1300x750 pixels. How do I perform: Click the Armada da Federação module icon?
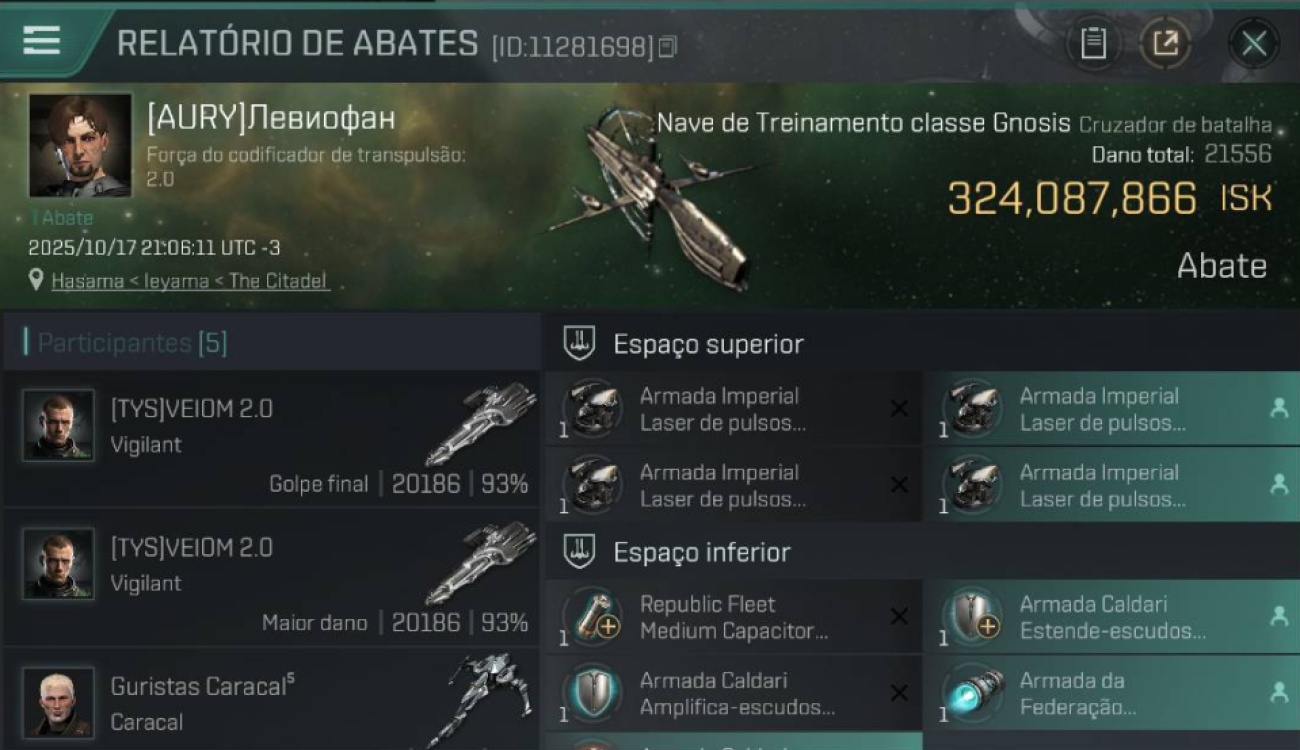[x=972, y=693]
